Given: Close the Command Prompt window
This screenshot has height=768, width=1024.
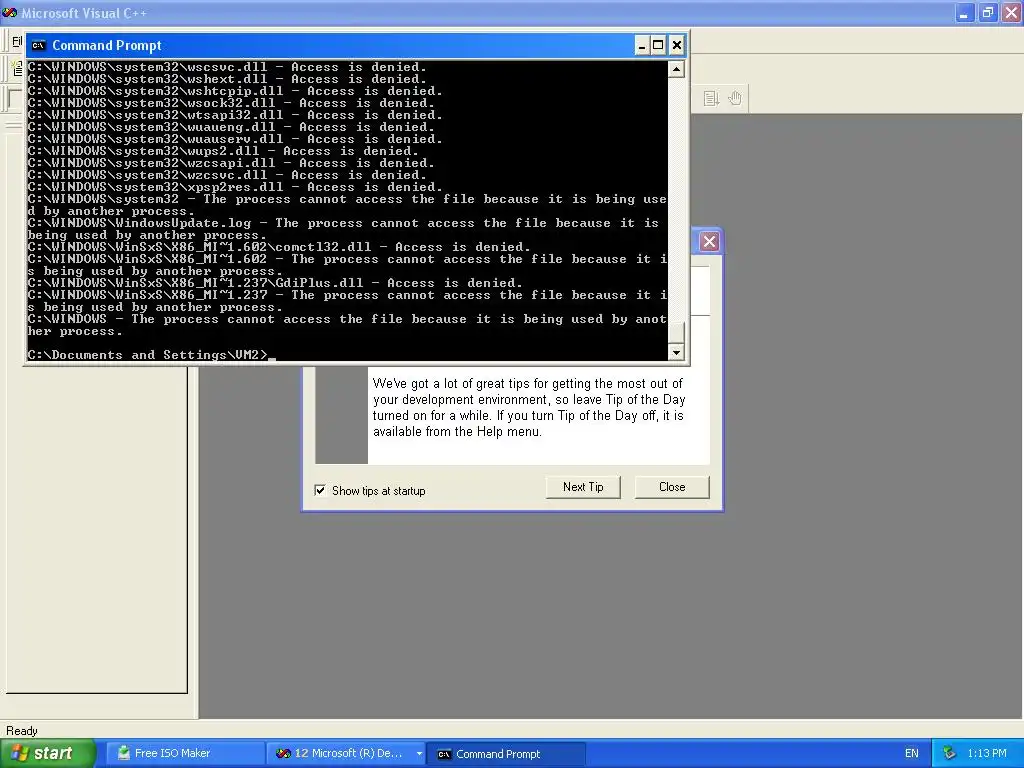Looking at the screenshot, I should click(677, 45).
